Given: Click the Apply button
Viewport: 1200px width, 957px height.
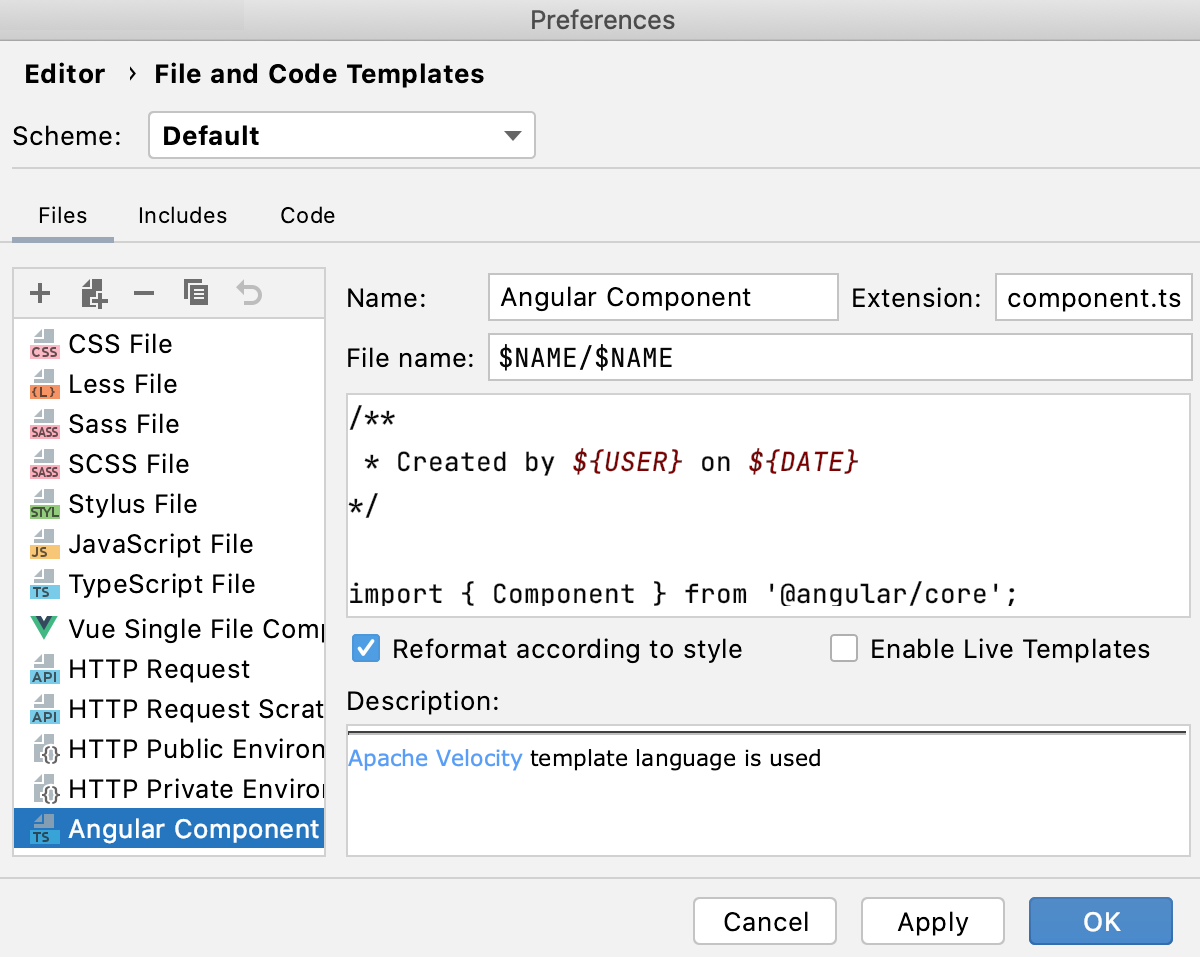Looking at the screenshot, I should pyautogui.click(x=933, y=921).
